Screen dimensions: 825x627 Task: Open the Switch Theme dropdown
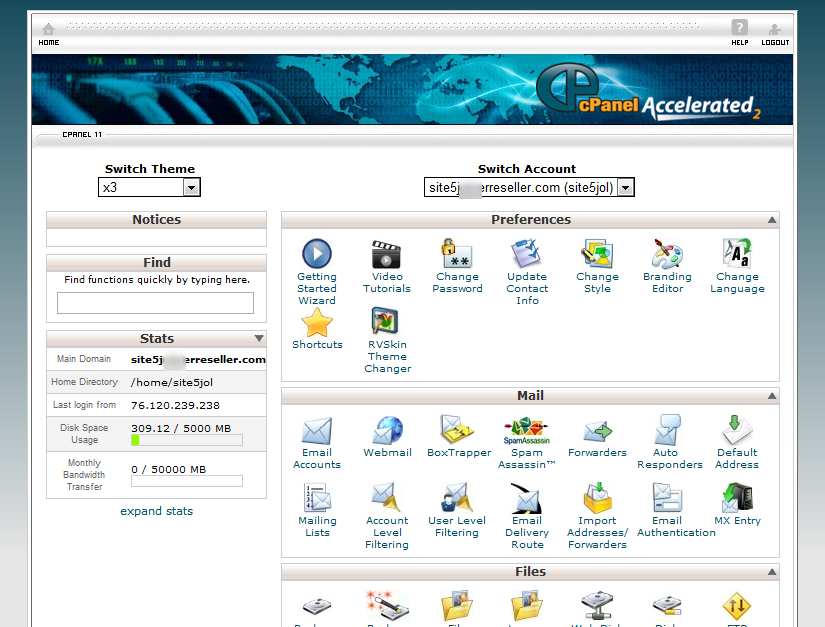[149, 187]
